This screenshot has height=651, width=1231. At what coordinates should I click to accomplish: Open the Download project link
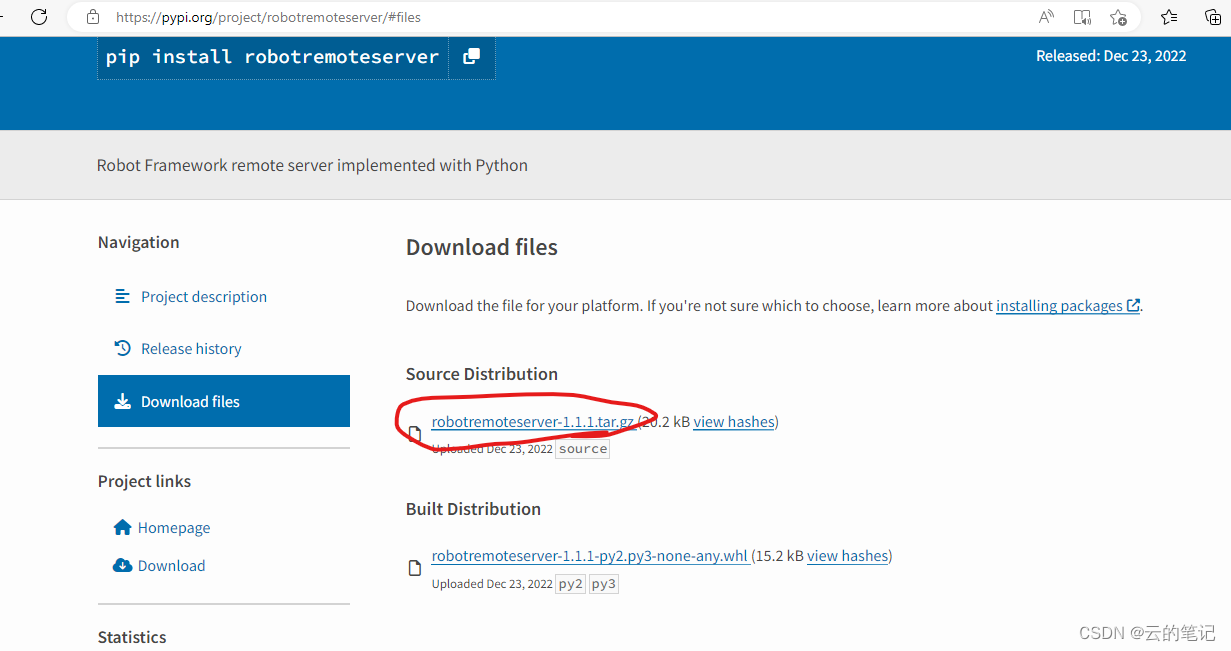[x=171, y=565]
